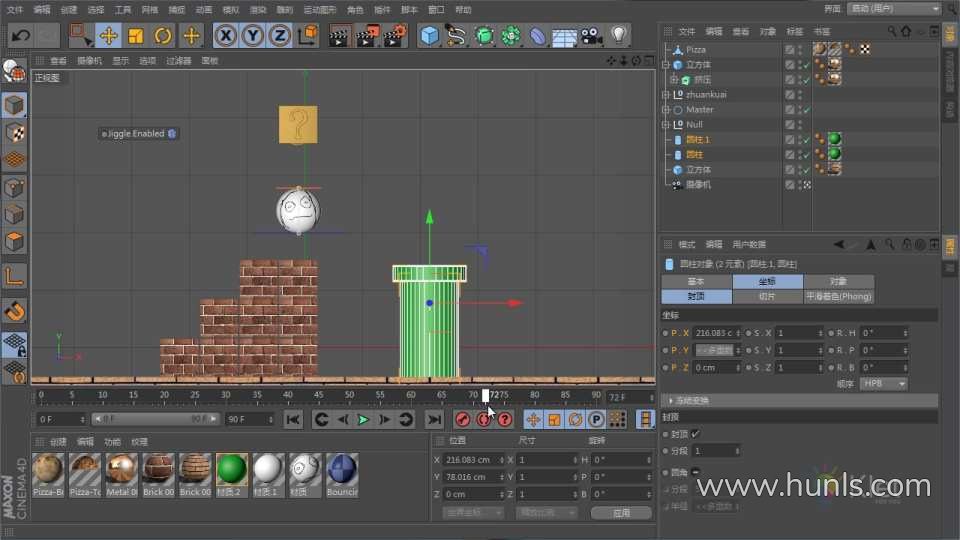The image size is (960, 540).
Task: Activate the Move tool in top toolbar
Action: [x=108, y=36]
